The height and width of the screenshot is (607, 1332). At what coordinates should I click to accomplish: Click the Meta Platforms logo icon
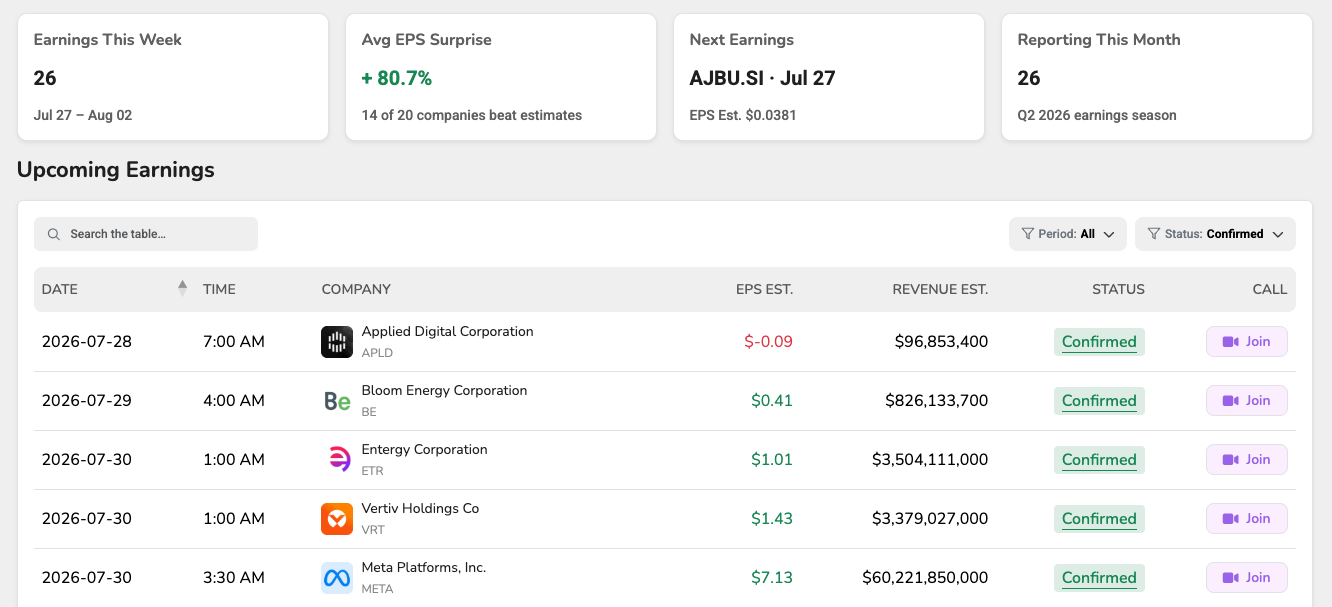337,578
